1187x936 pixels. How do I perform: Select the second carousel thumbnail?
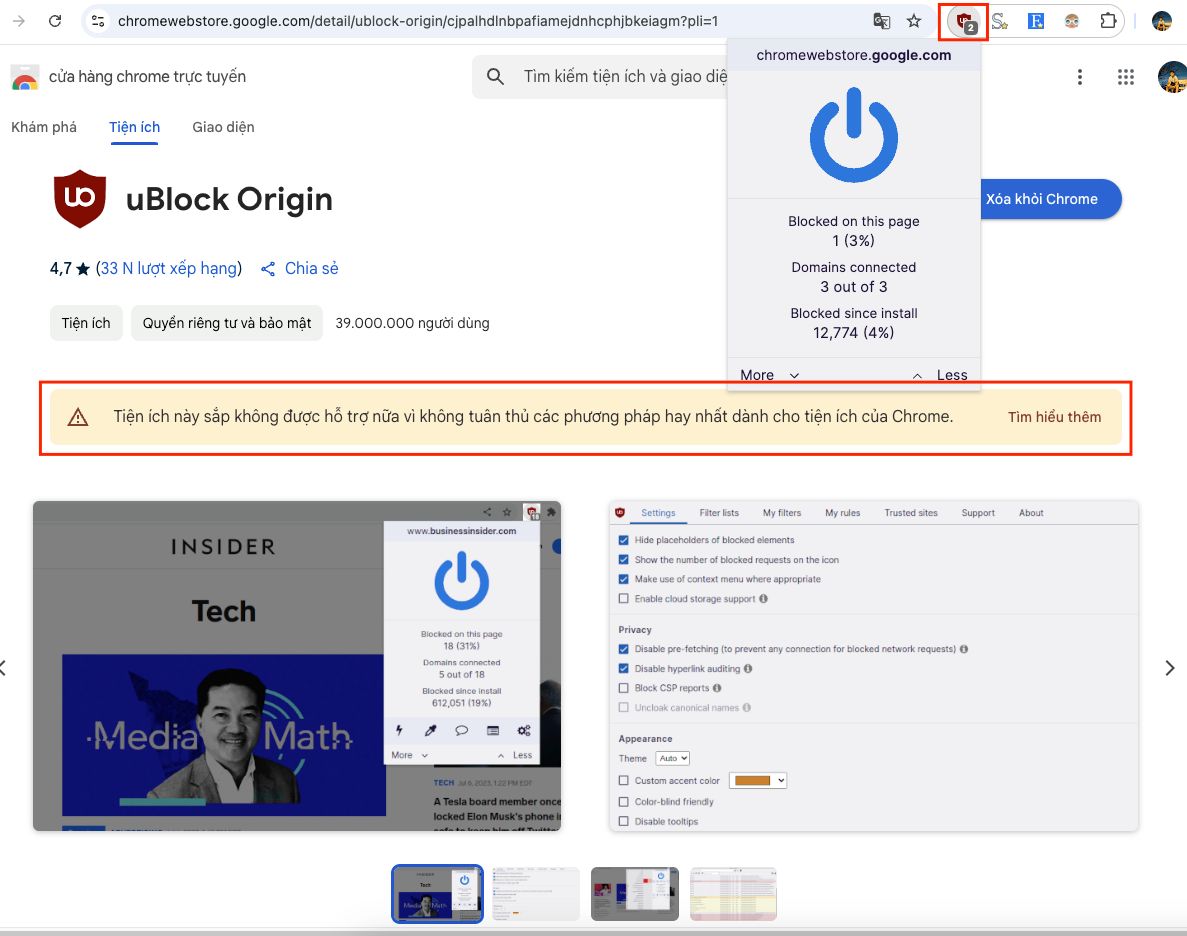(x=536, y=894)
